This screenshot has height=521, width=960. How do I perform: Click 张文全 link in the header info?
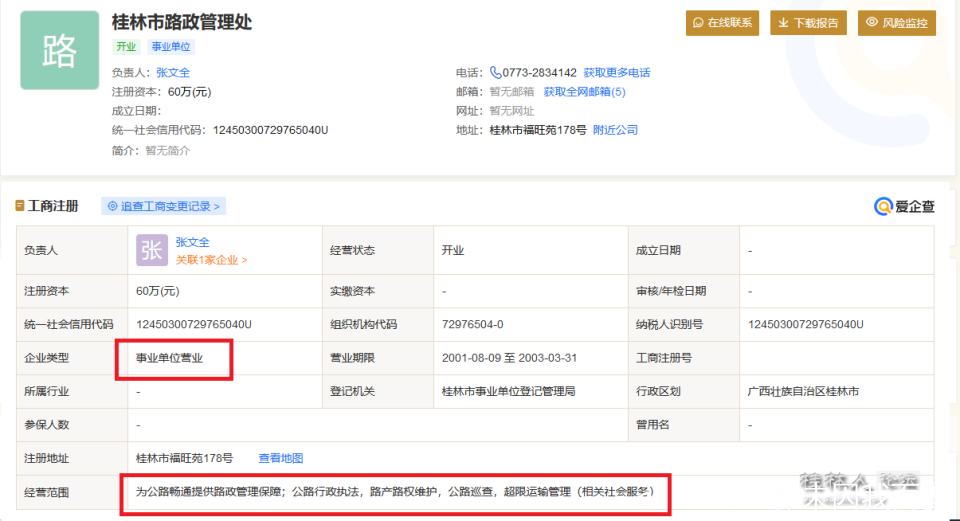coord(173,73)
